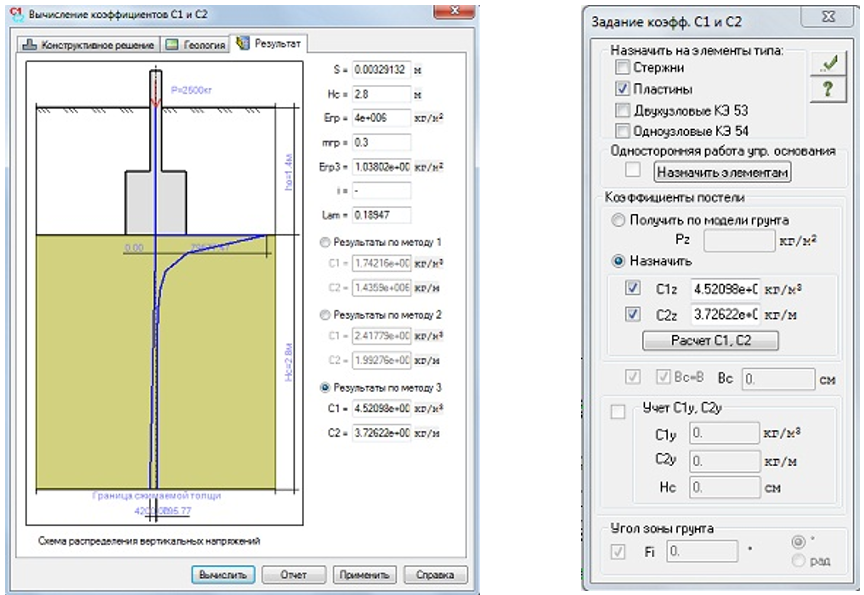Click the Назначить элементам button
The image size is (864, 595).
722,172
